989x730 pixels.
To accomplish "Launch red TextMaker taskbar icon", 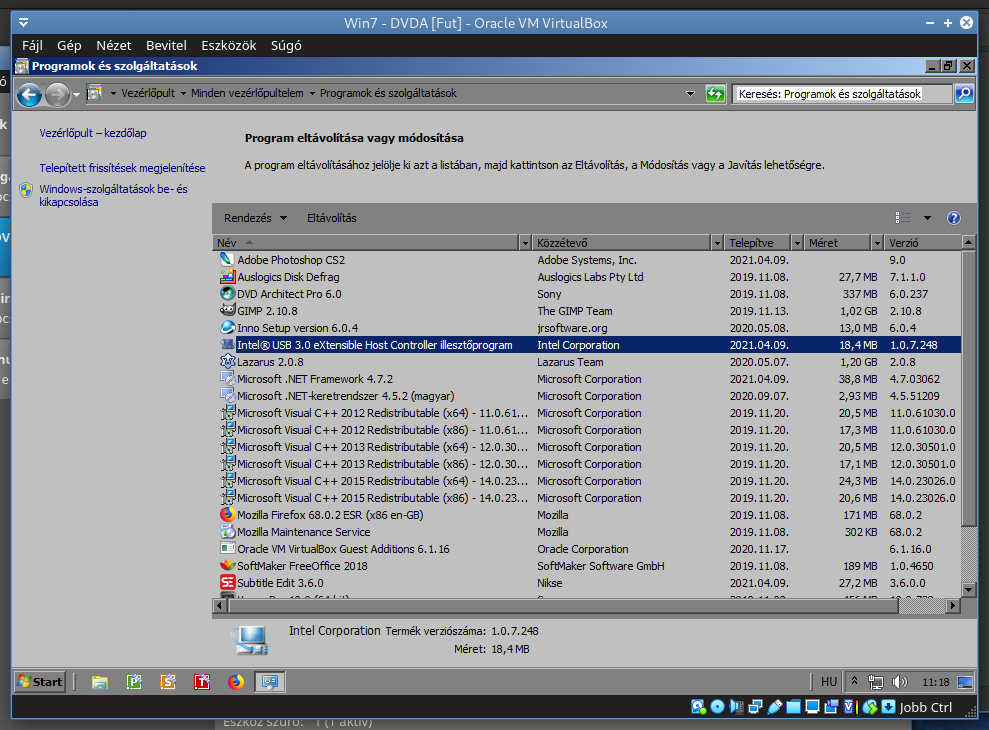I will (x=202, y=682).
